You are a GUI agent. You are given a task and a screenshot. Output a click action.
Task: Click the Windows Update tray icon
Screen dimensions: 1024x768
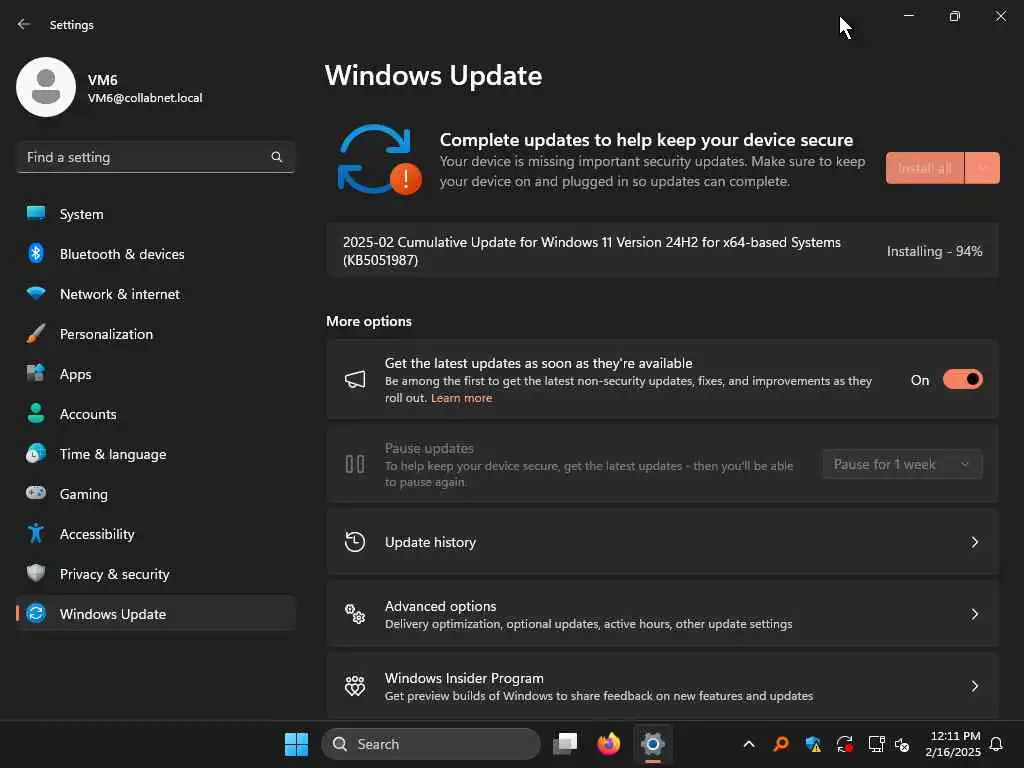click(844, 744)
